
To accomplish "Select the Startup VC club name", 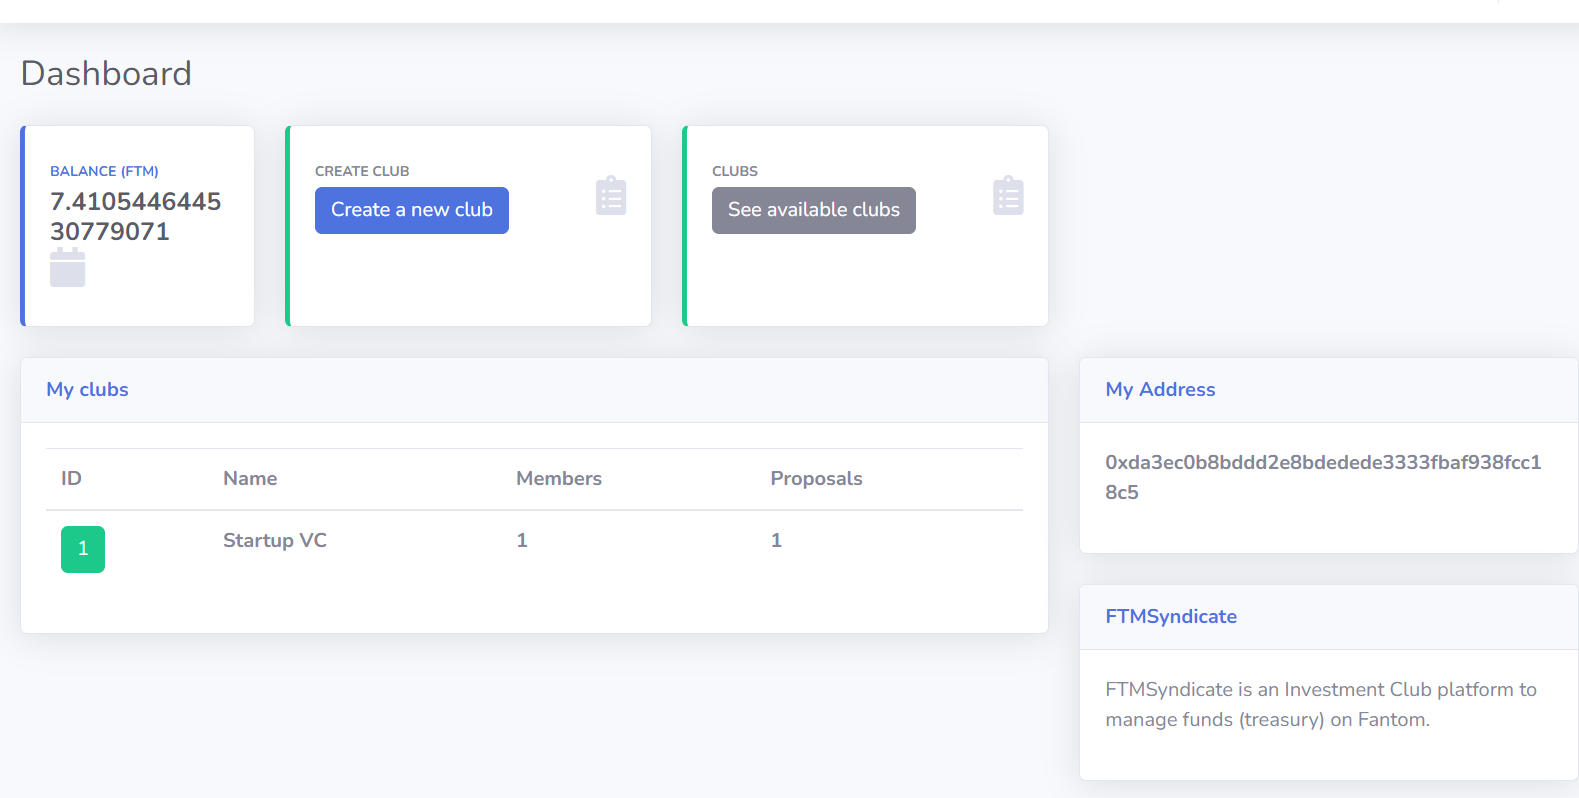I will (x=275, y=540).
